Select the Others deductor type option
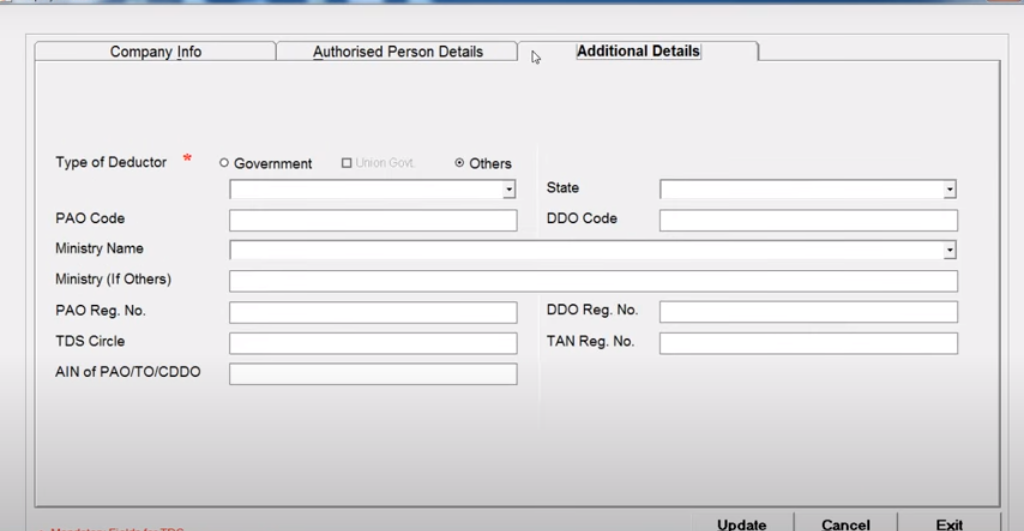The width and height of the screenshot is (1024, 531). point(460,164)
